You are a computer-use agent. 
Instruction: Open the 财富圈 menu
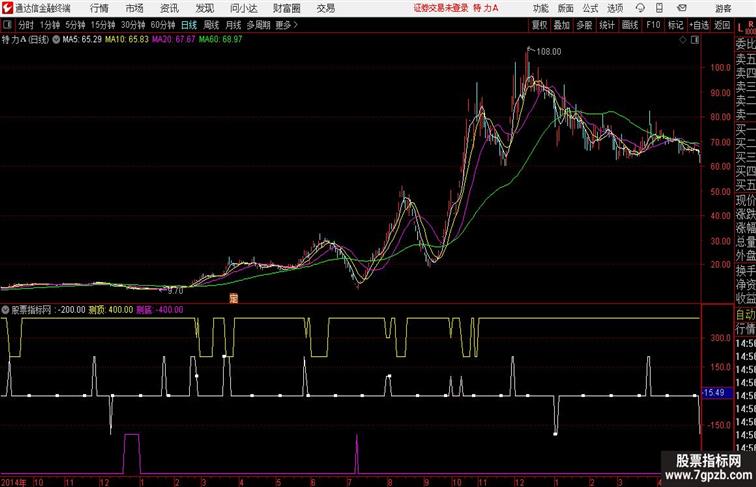click(286, 8)
